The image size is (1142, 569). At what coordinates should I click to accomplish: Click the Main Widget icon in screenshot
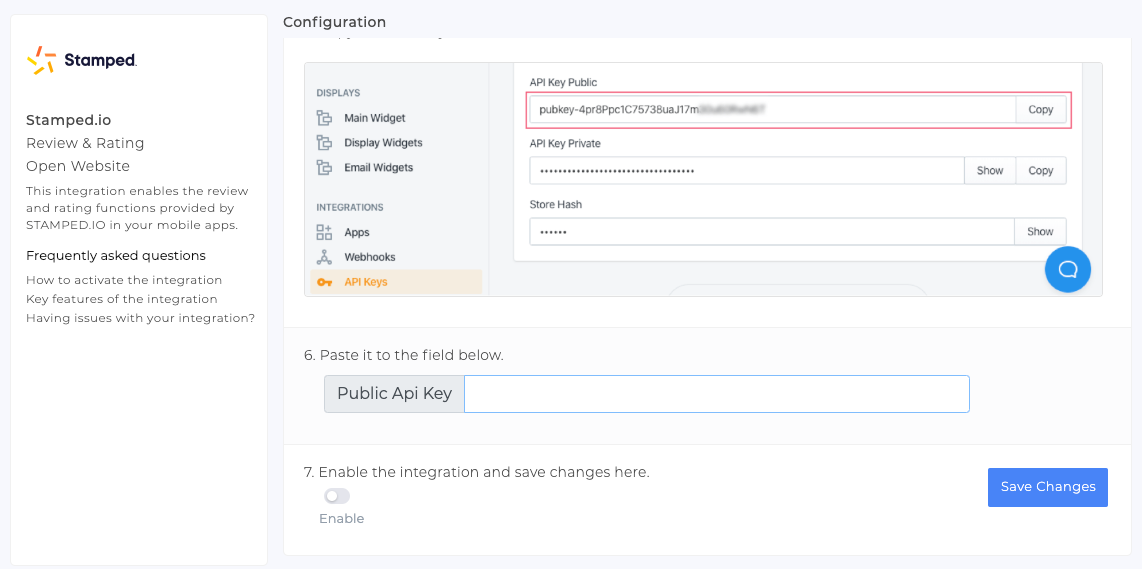coord(324,118)
